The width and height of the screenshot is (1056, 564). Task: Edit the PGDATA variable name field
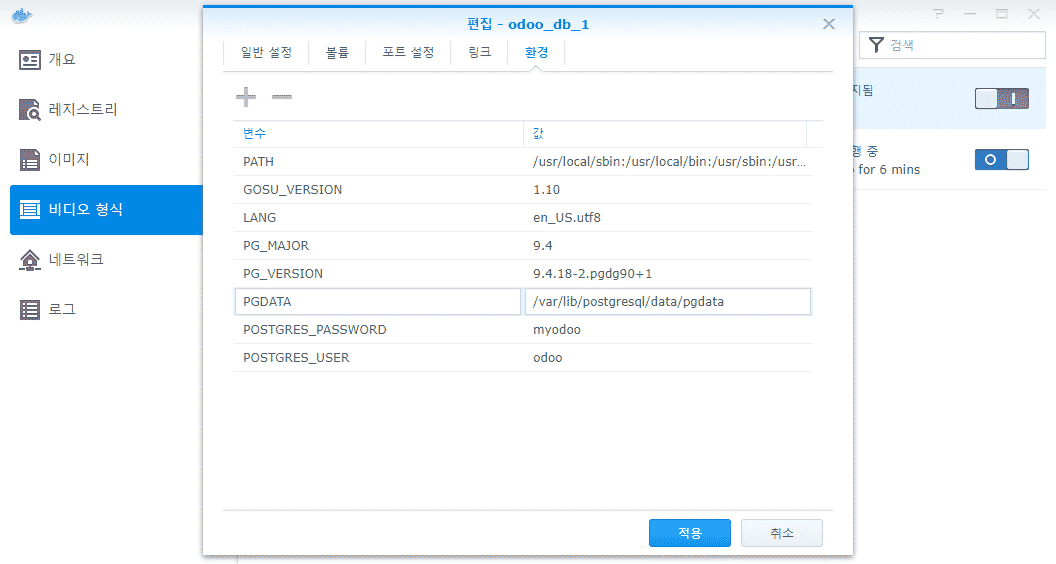click(378, 302)
